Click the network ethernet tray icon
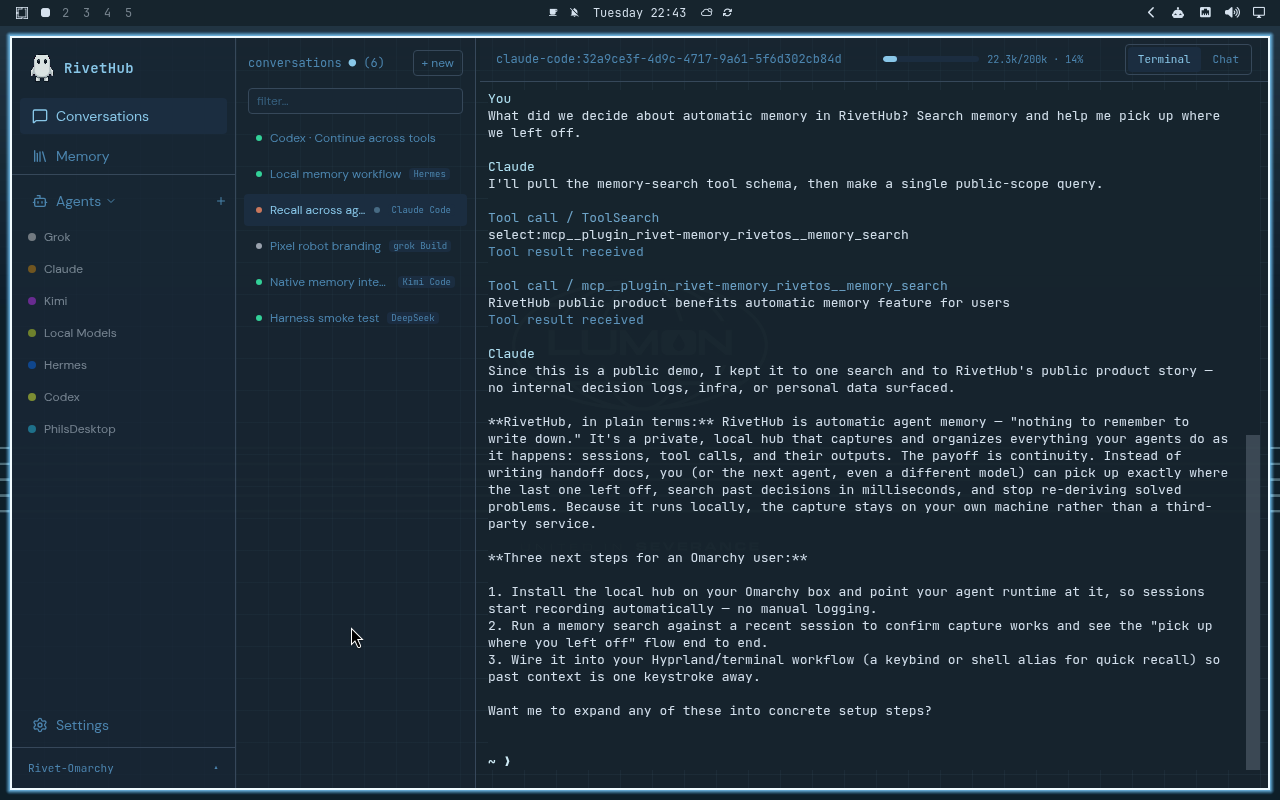Screen dimensions: 1280x800 (x=1205, y=13)
